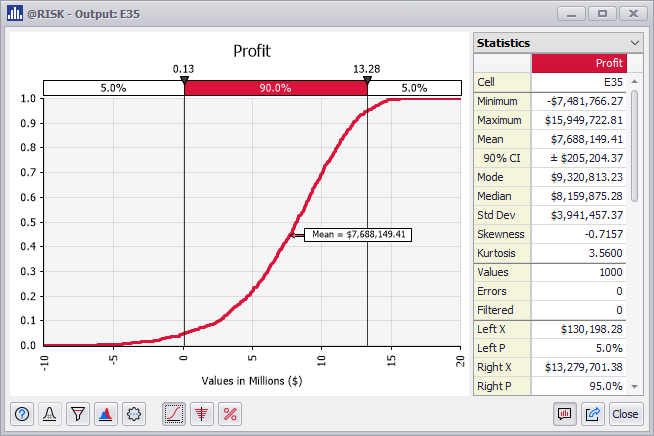
Task: Click the export graph icon
Action: [x=592, y=414]
